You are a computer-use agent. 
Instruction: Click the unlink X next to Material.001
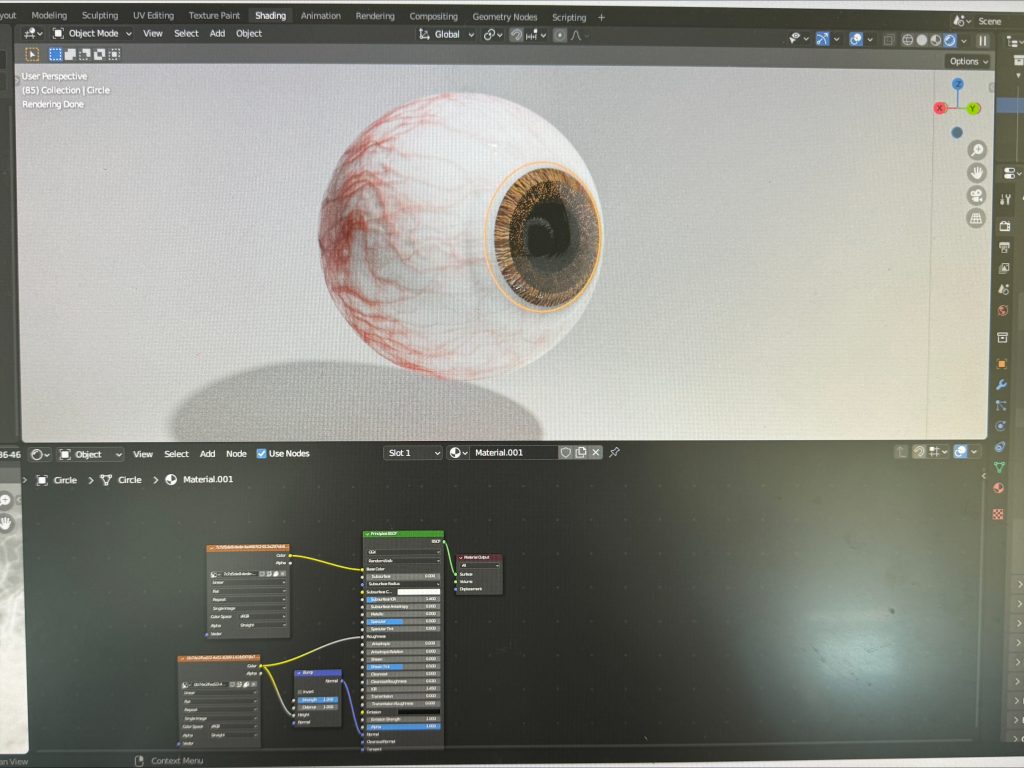596,453
